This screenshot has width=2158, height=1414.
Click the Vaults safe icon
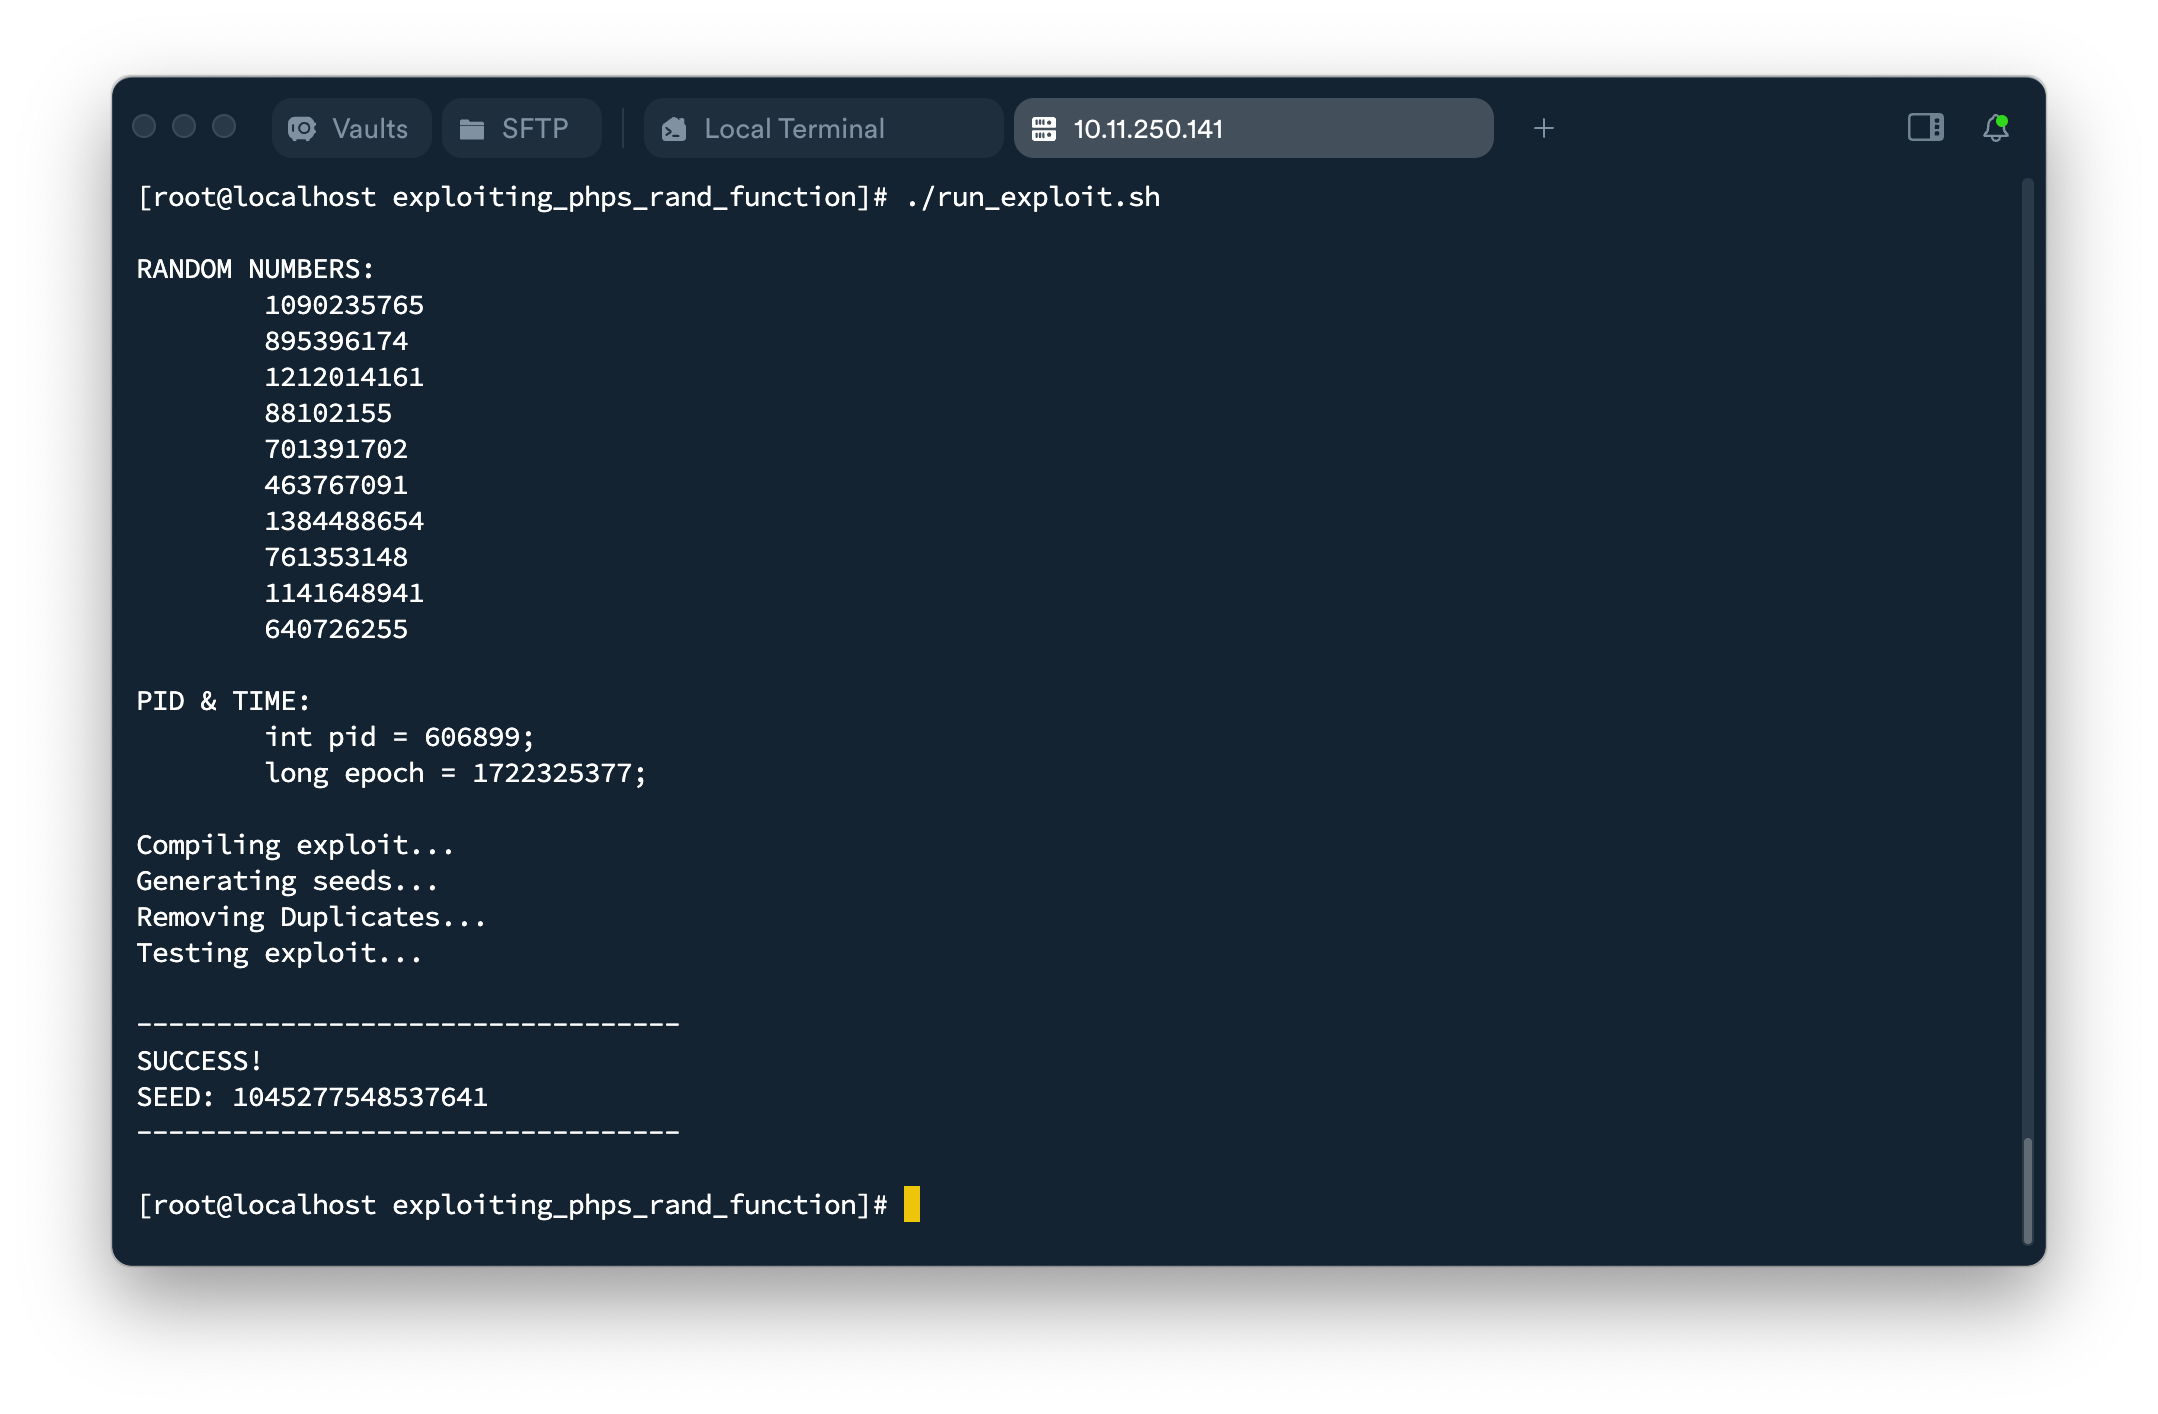click(x=302, y=129)
